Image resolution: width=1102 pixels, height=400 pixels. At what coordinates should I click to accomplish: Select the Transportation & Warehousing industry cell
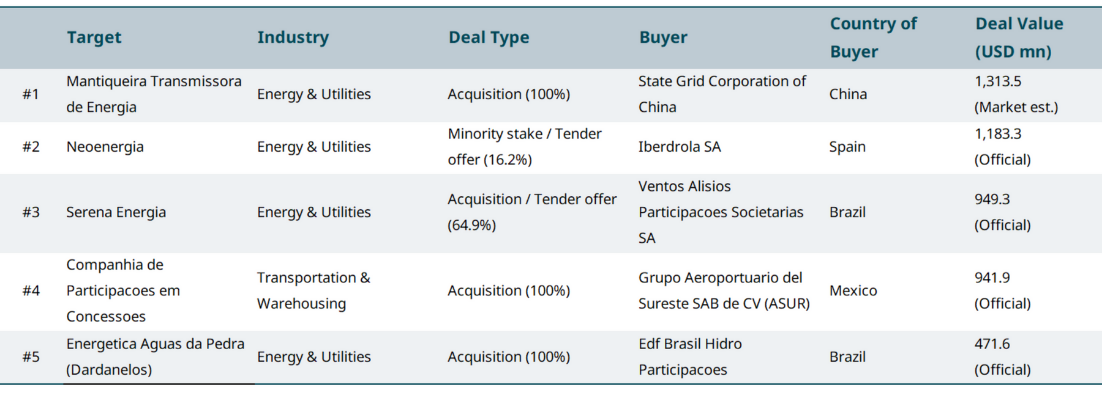pyautogui.click(x=313, y=290)
